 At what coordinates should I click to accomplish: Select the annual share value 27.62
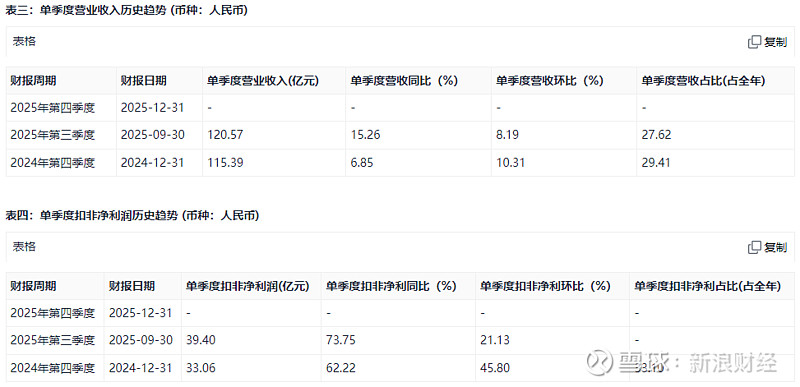656,135
